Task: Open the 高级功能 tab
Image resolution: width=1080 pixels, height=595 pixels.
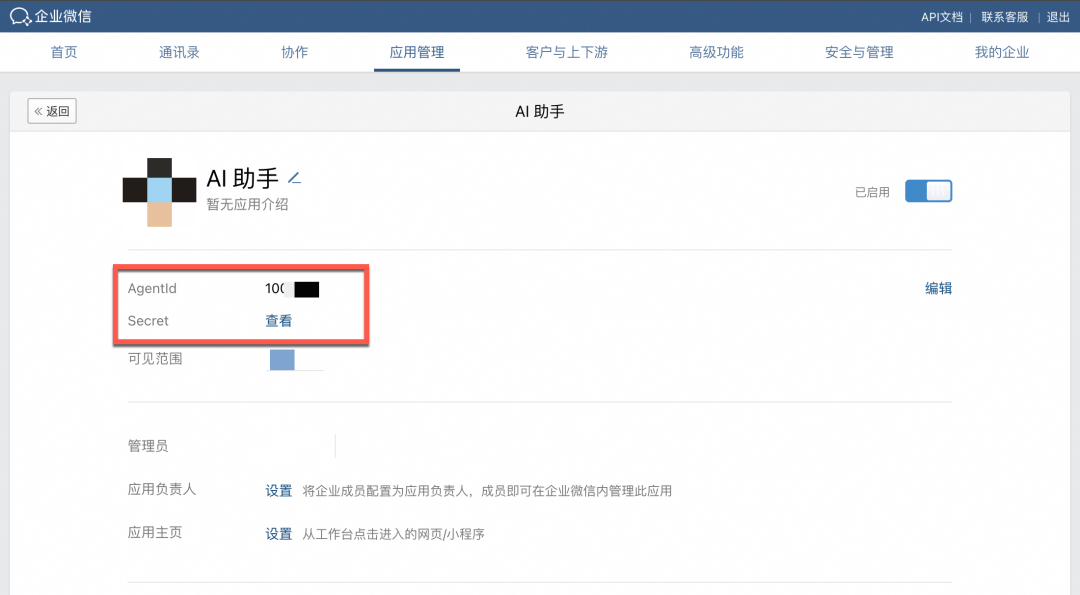Action: 716,52
